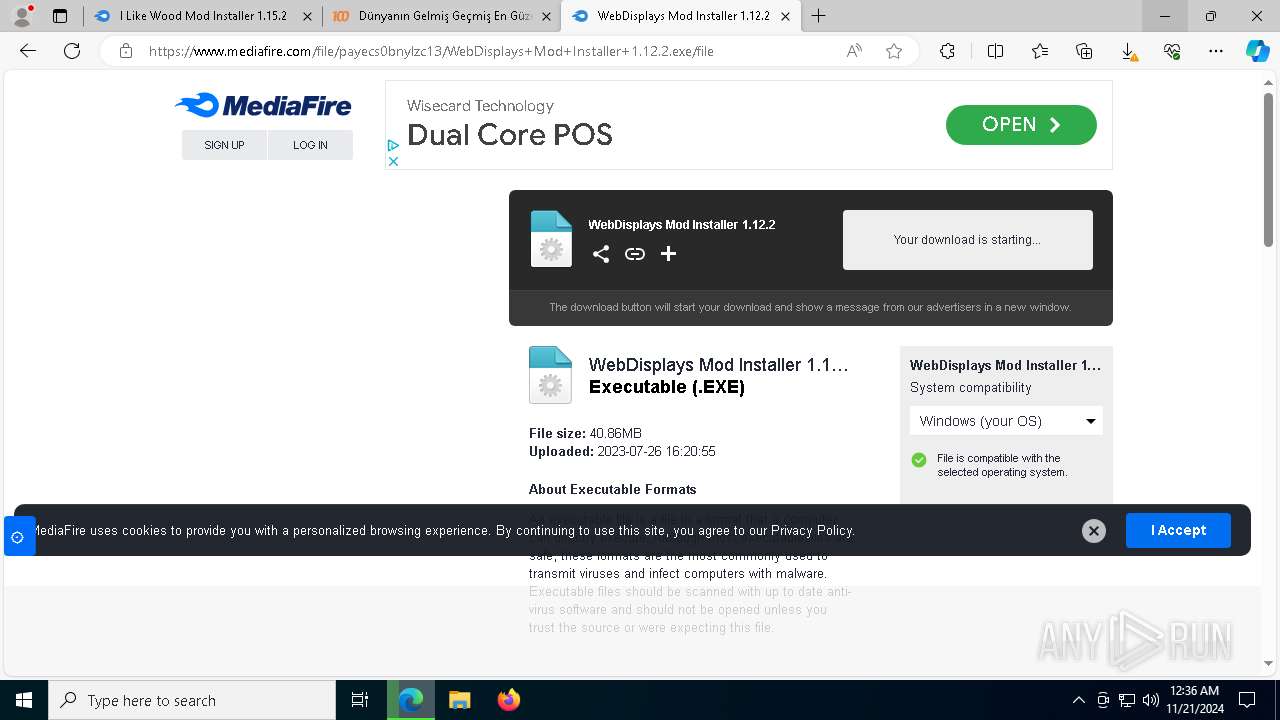The width and height of the screenshot is (1280, 720).
Task: Open Collections icon
Action: pyautogui.click(x=1084, y=51)
